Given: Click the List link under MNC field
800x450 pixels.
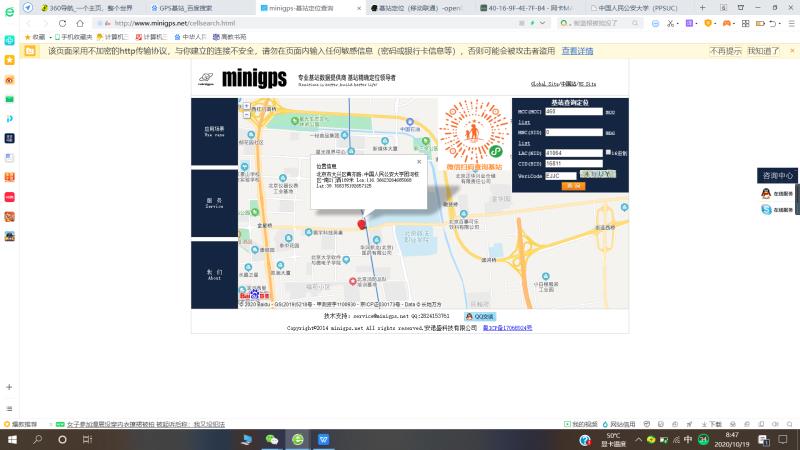Looking at the screenshot, I should tap(524, 143).
